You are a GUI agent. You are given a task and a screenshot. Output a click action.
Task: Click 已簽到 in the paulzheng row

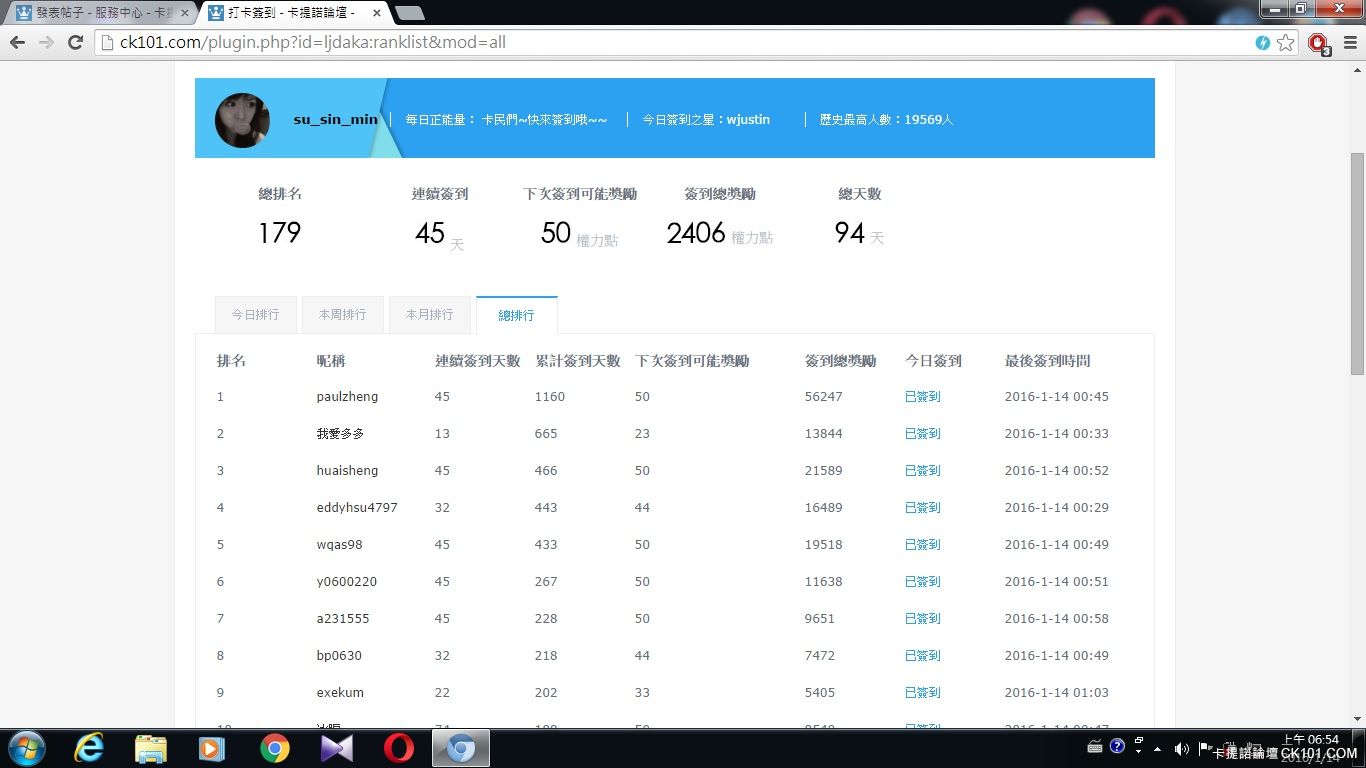(922, 397)
